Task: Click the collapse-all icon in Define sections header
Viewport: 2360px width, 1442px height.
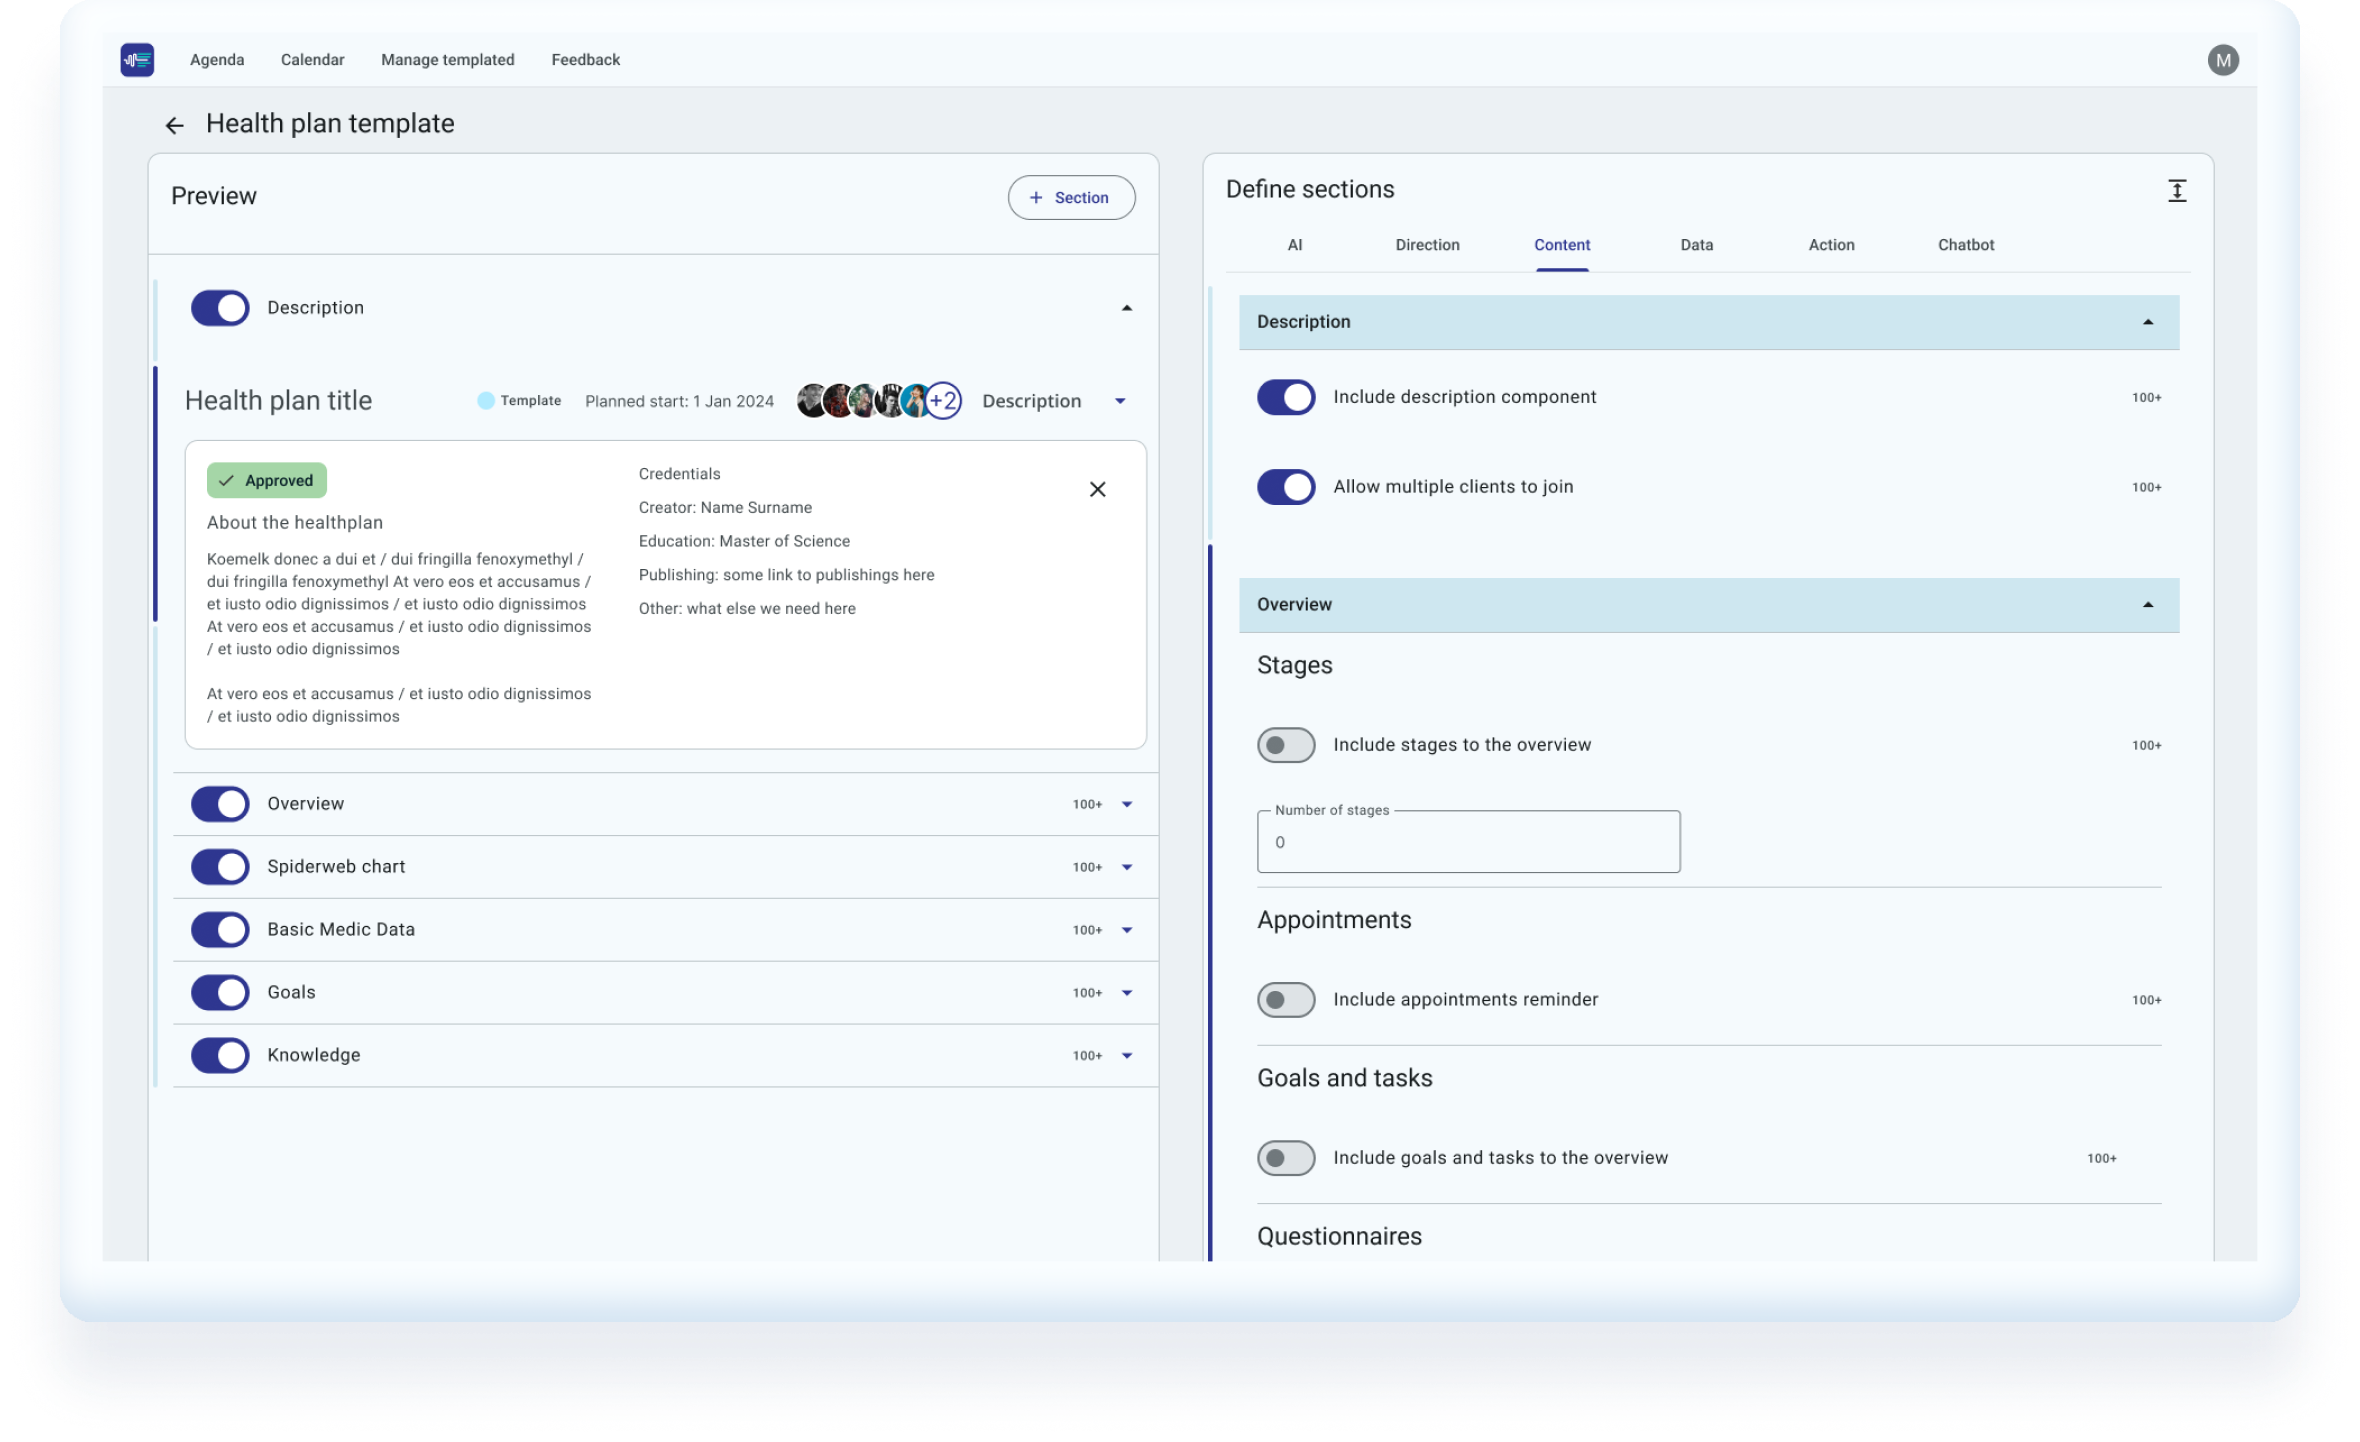Action: pos(2177,190)
